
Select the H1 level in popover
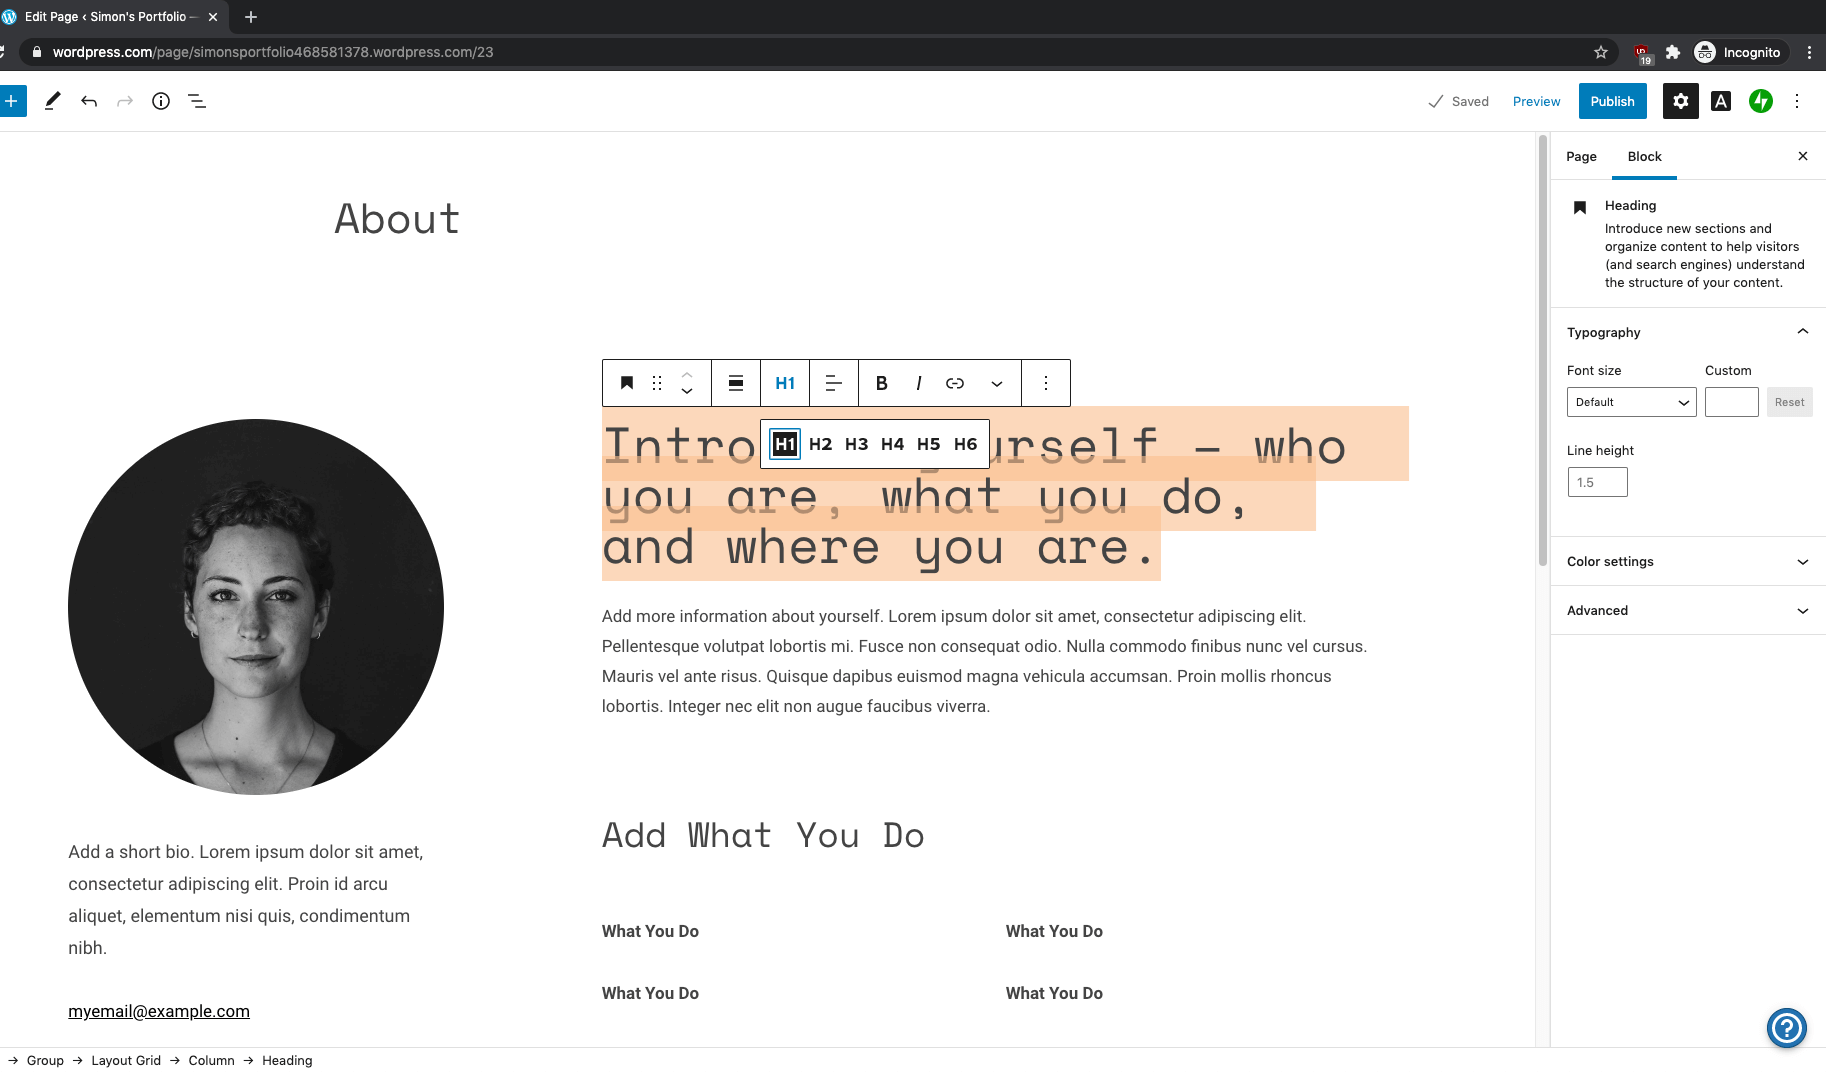[785, 444]
